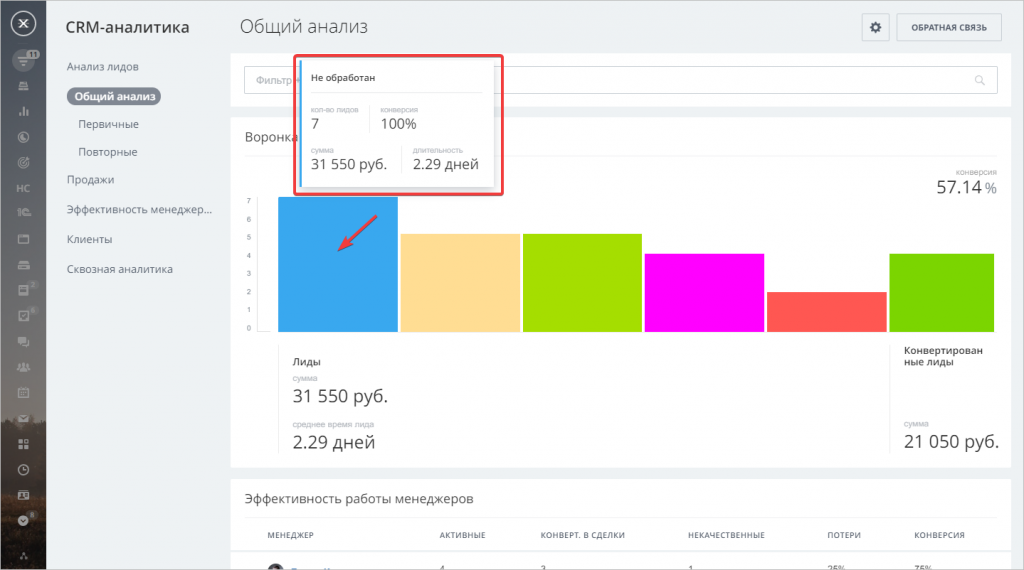Open the Первичные leads analysis
The height and width of the screenshot is (570, 1024).
(108, 124)
